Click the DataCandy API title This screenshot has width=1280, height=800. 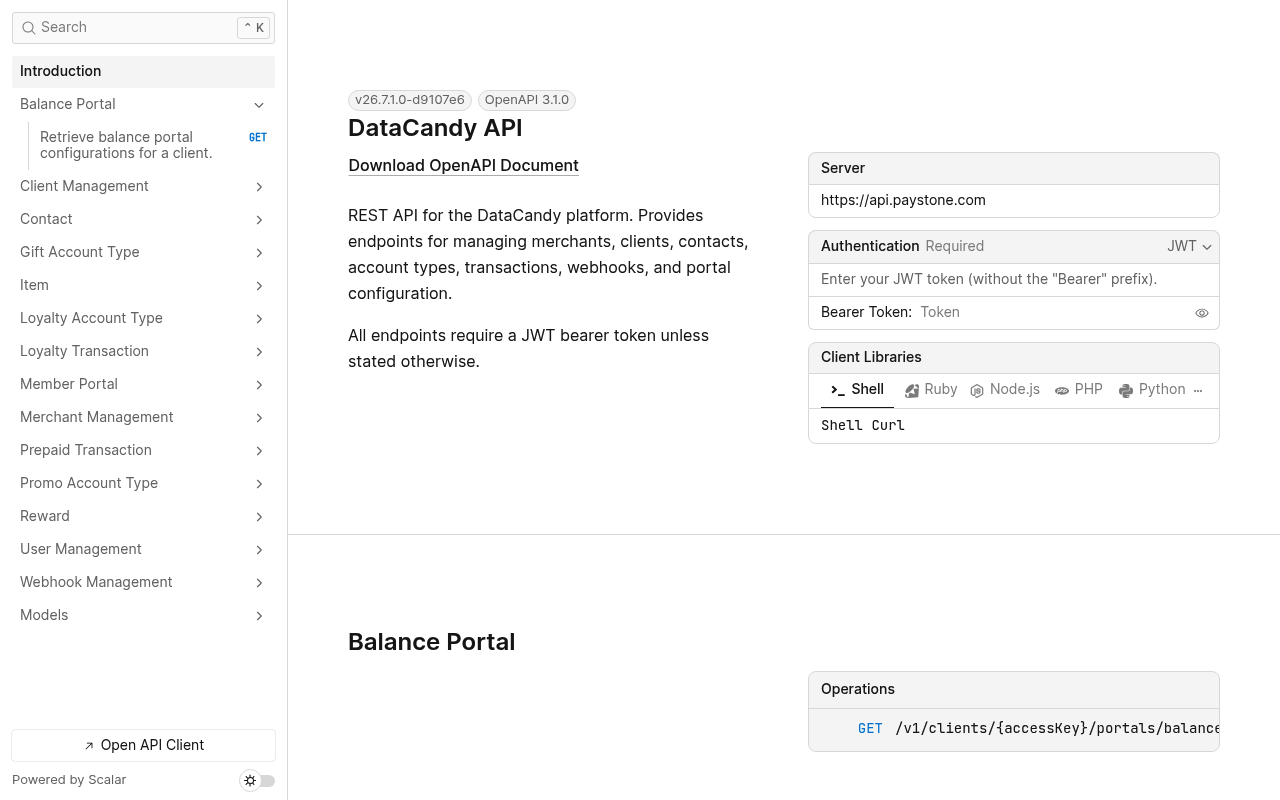(435, 128)
